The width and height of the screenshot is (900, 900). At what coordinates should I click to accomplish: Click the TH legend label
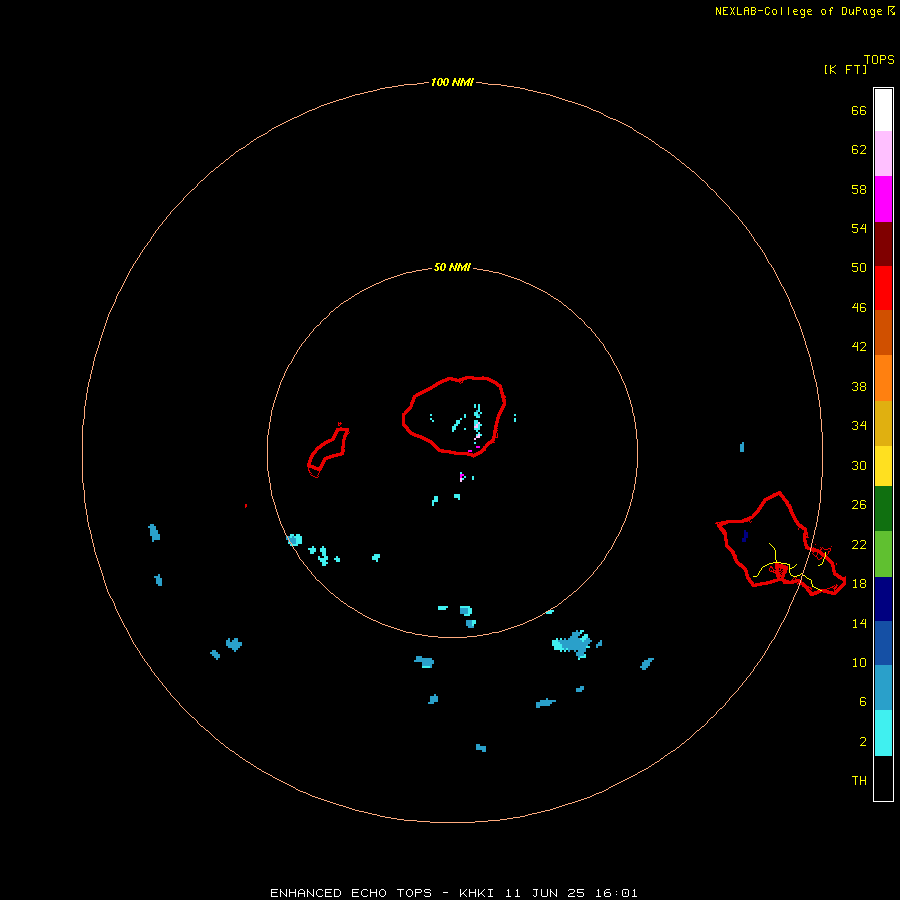click(x=859, y=781)
